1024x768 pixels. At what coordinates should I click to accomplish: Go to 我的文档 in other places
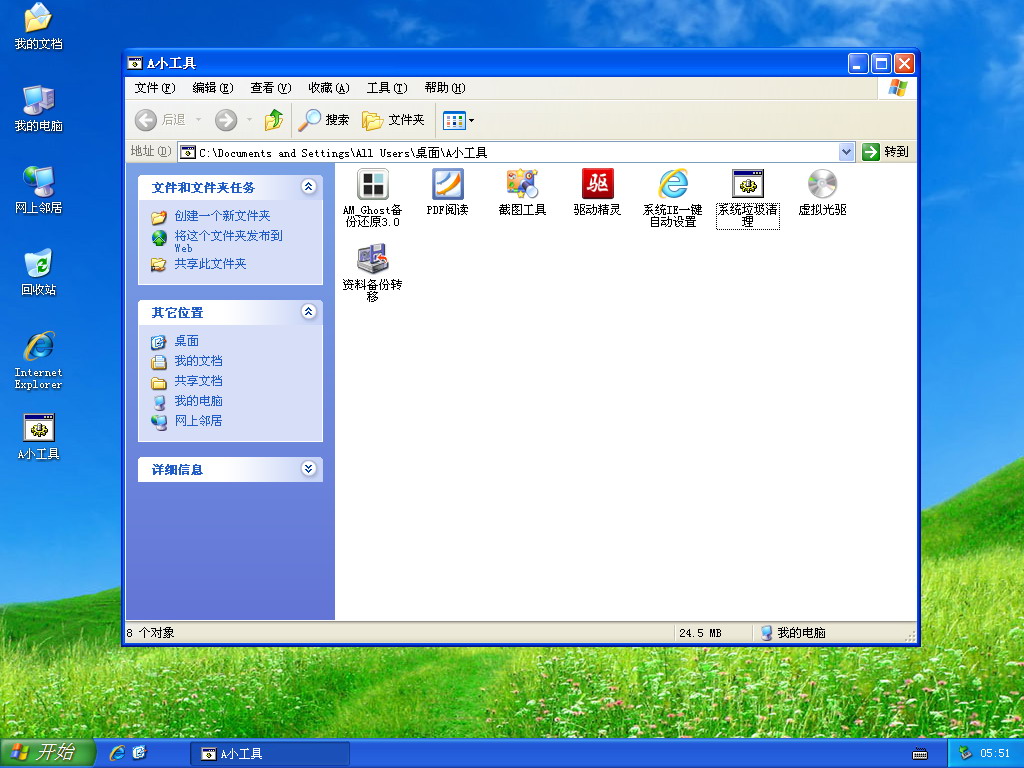pyautogui.click(x=199, y=361)
